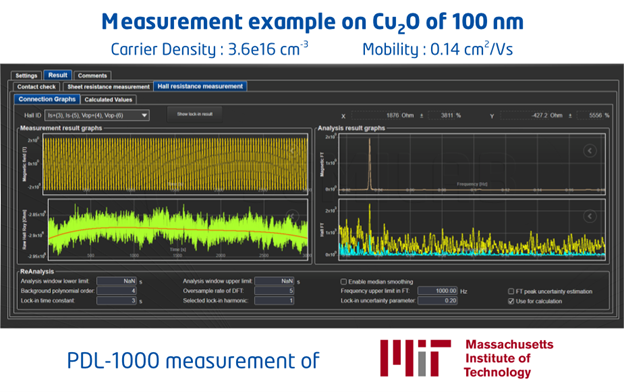
Task: Click the 'Measurement result graphs' label
Action: click(61, 128)
